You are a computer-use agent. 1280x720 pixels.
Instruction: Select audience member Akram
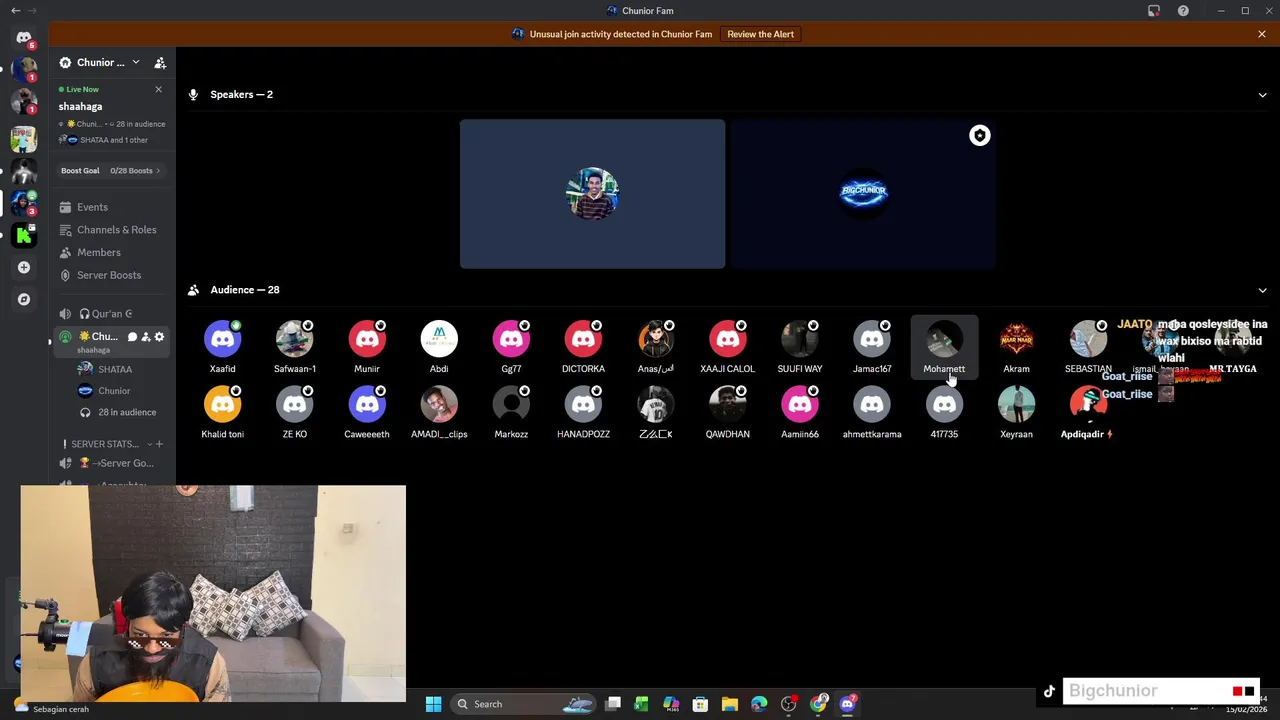pos(1016,347)
